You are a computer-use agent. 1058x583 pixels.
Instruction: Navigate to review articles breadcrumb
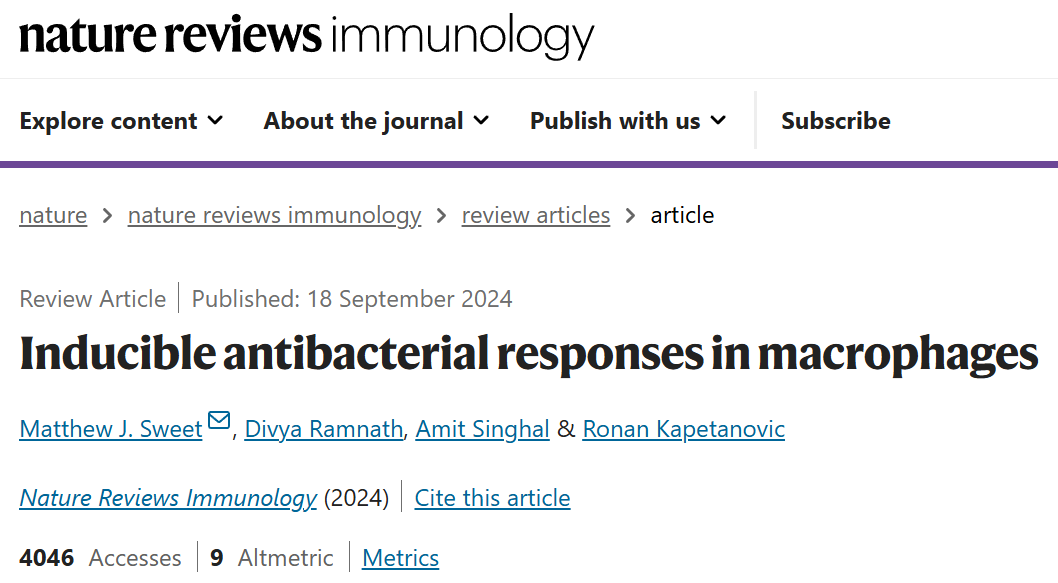(x=535, y=215)
